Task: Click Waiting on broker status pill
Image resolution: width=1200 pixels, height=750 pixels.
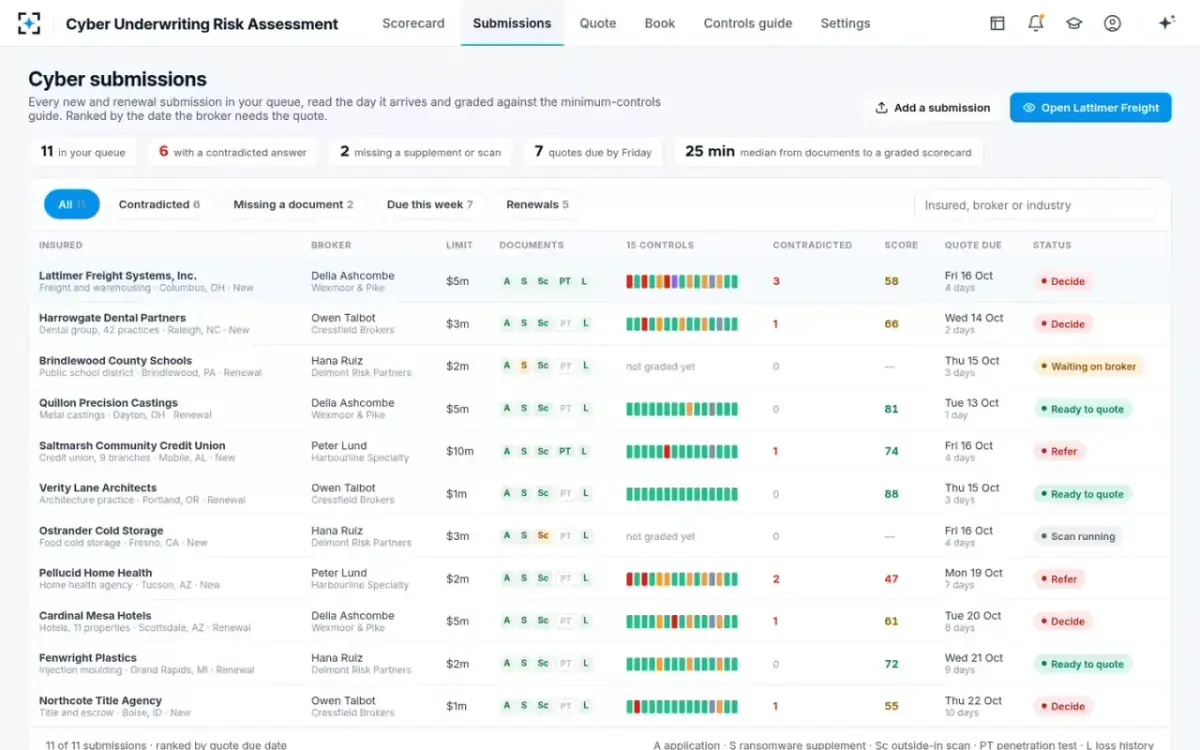Action: [x=1088, y=367]
